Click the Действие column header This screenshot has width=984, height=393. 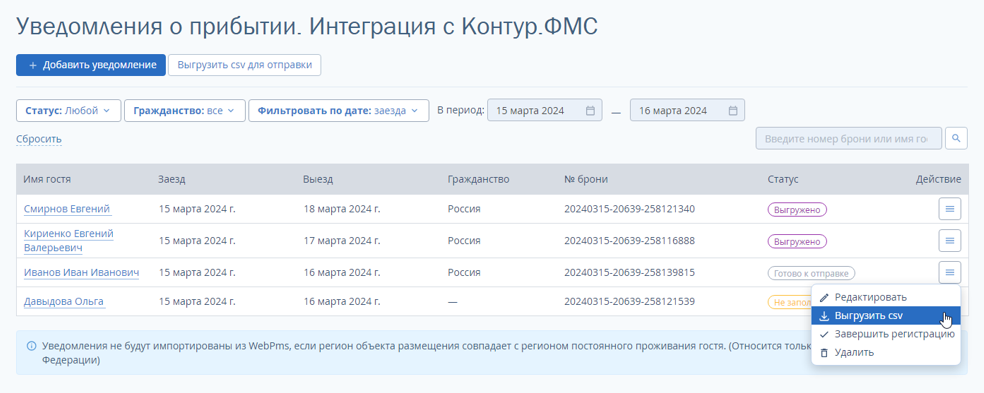click(938, 180)
